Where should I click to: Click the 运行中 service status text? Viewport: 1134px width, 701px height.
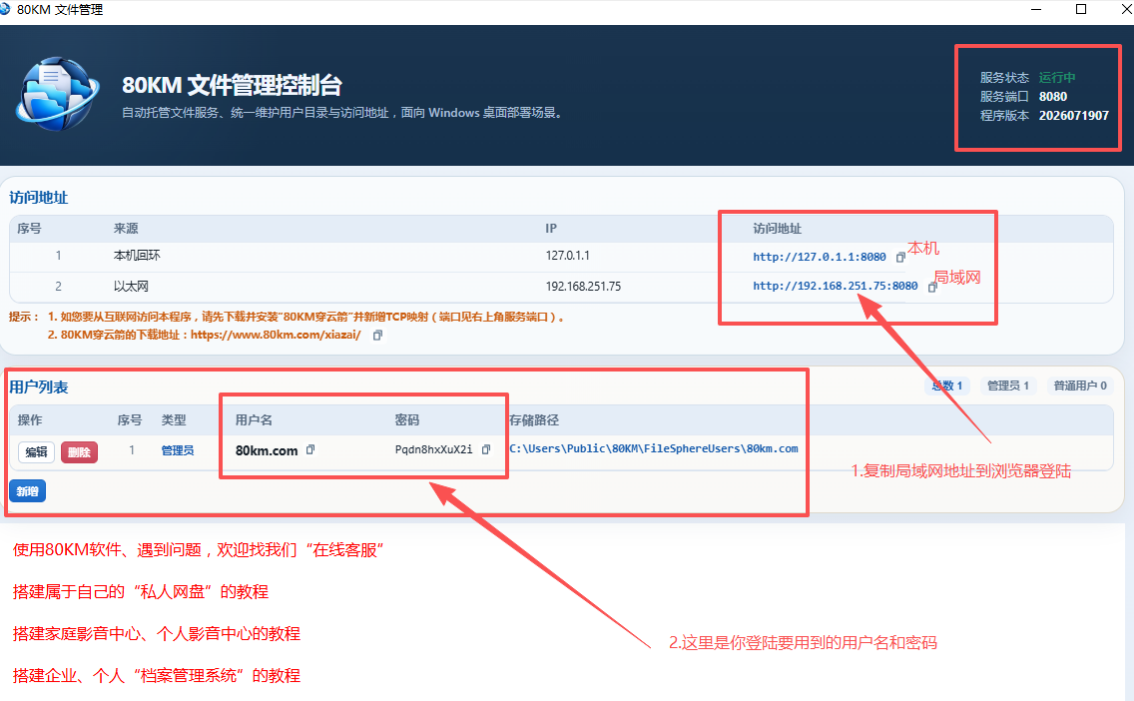1057,77
